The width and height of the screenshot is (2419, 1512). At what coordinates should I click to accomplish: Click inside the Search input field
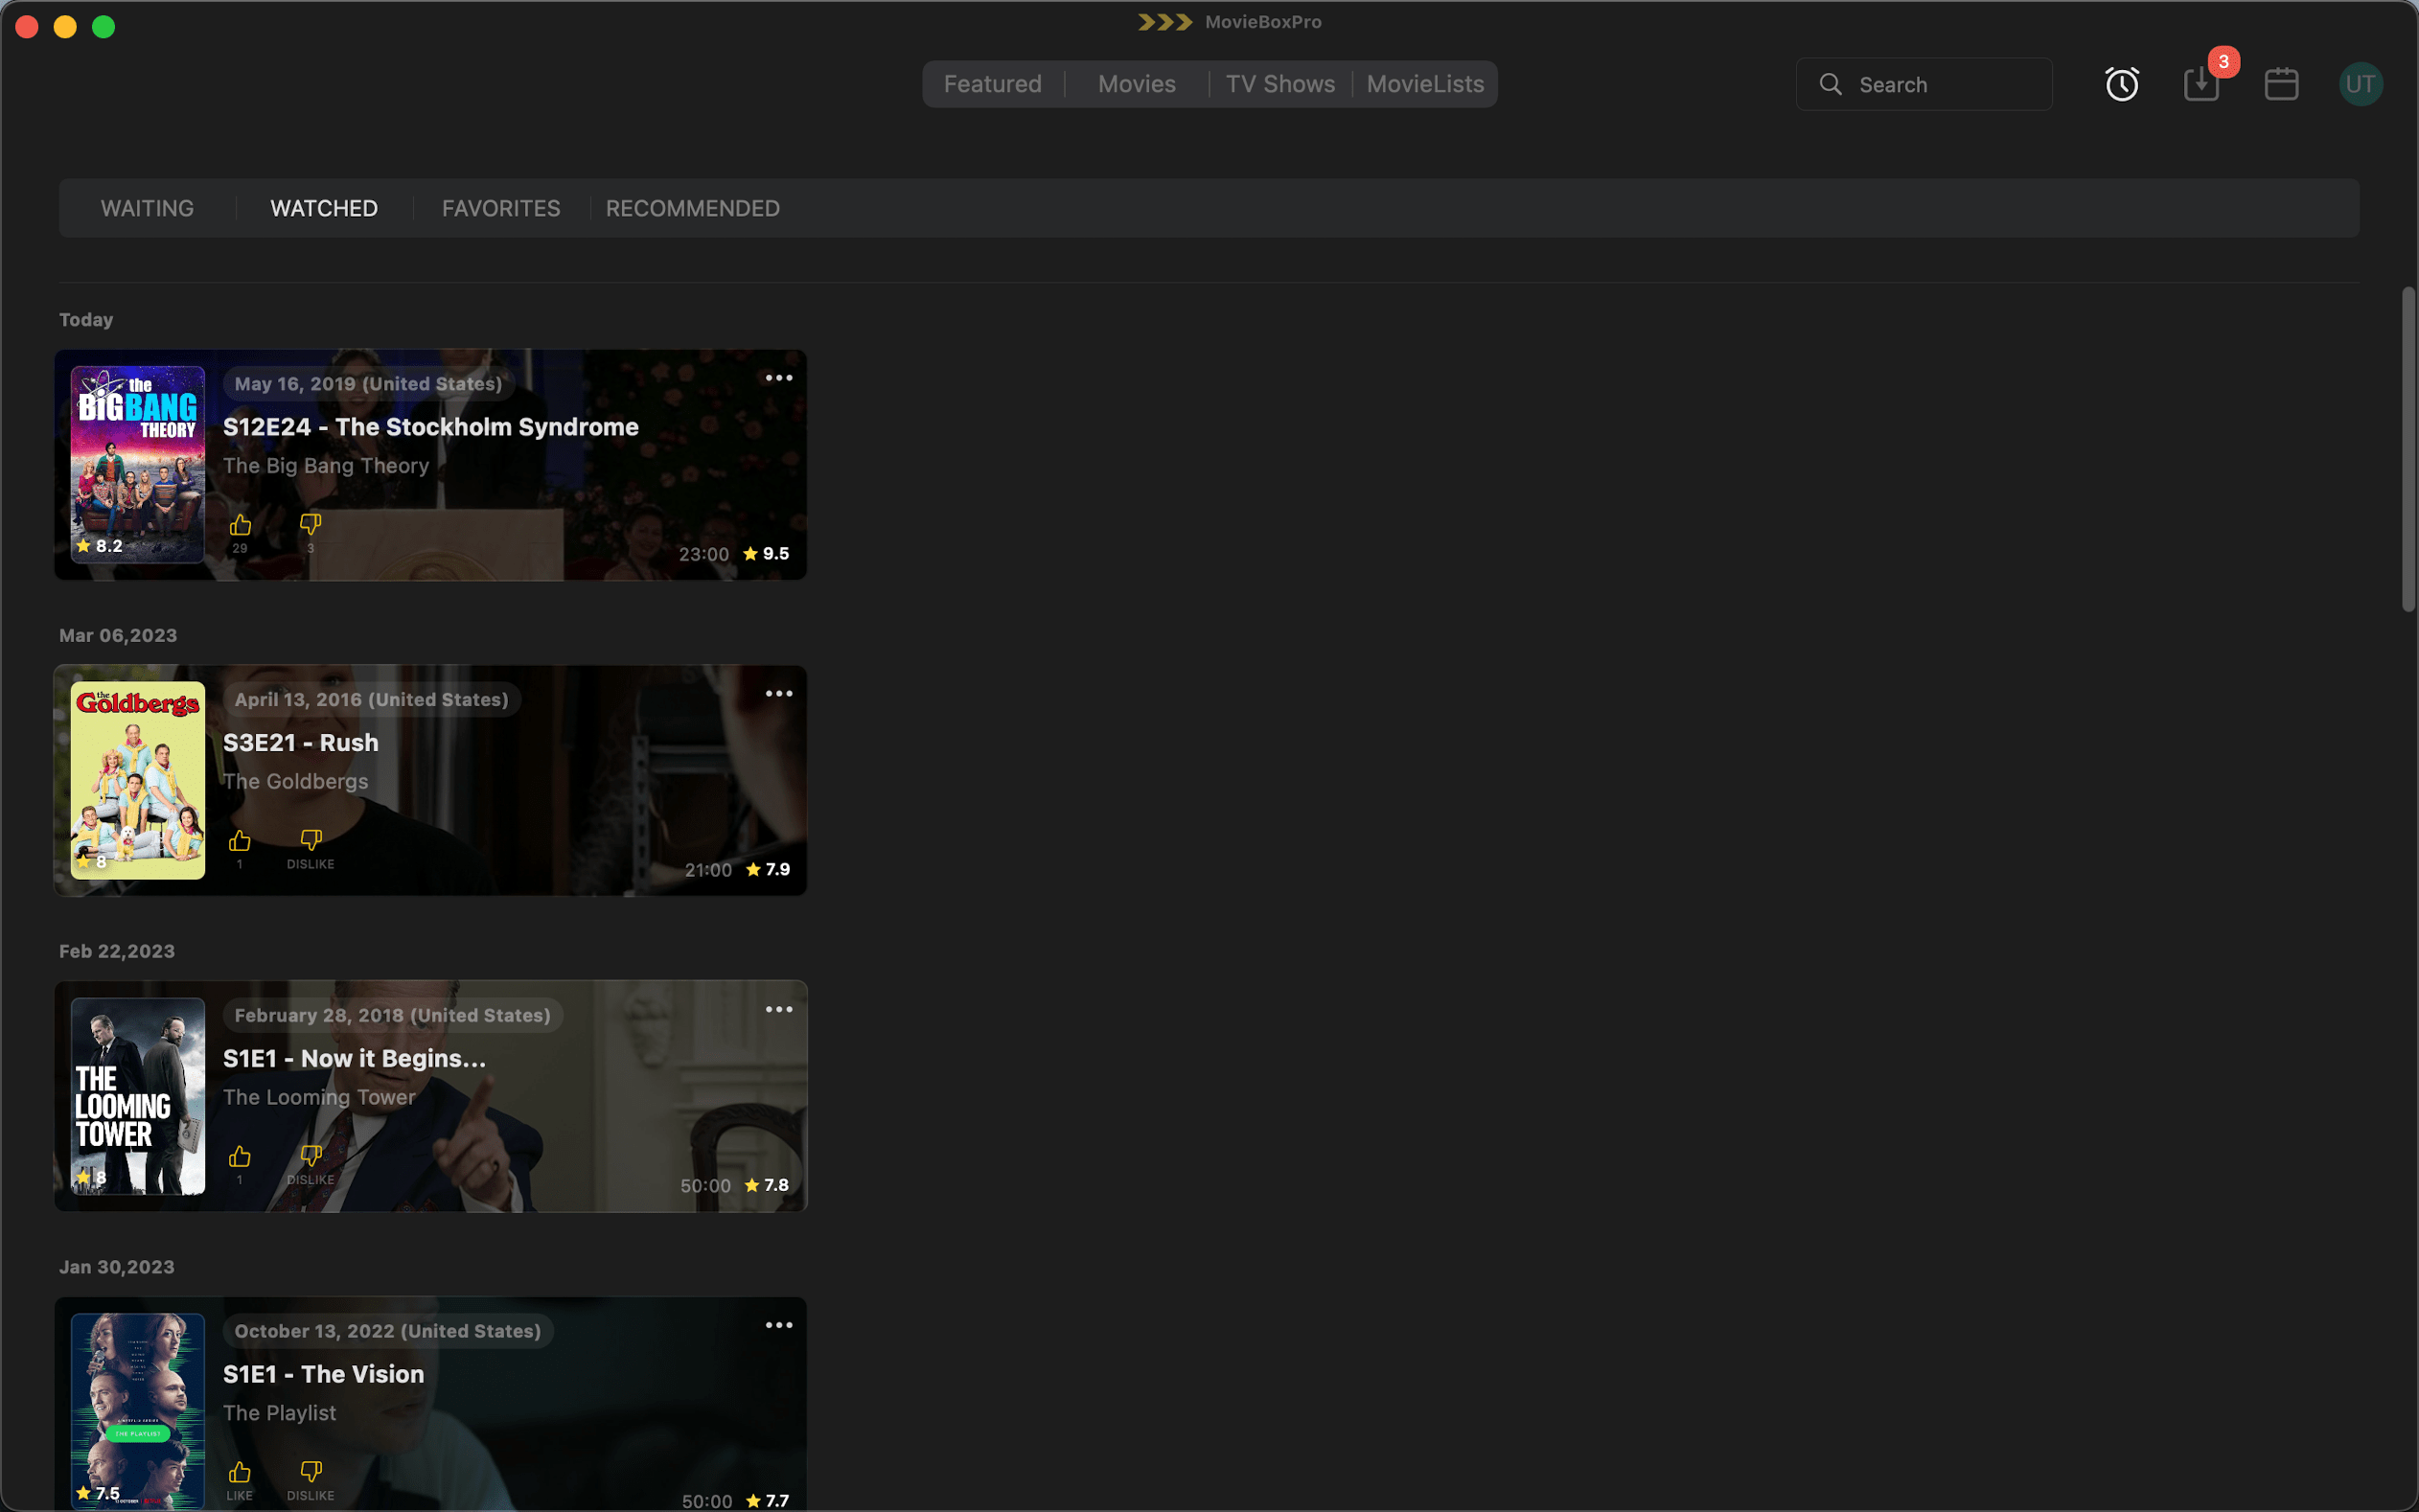click(x=1940, y=84)
